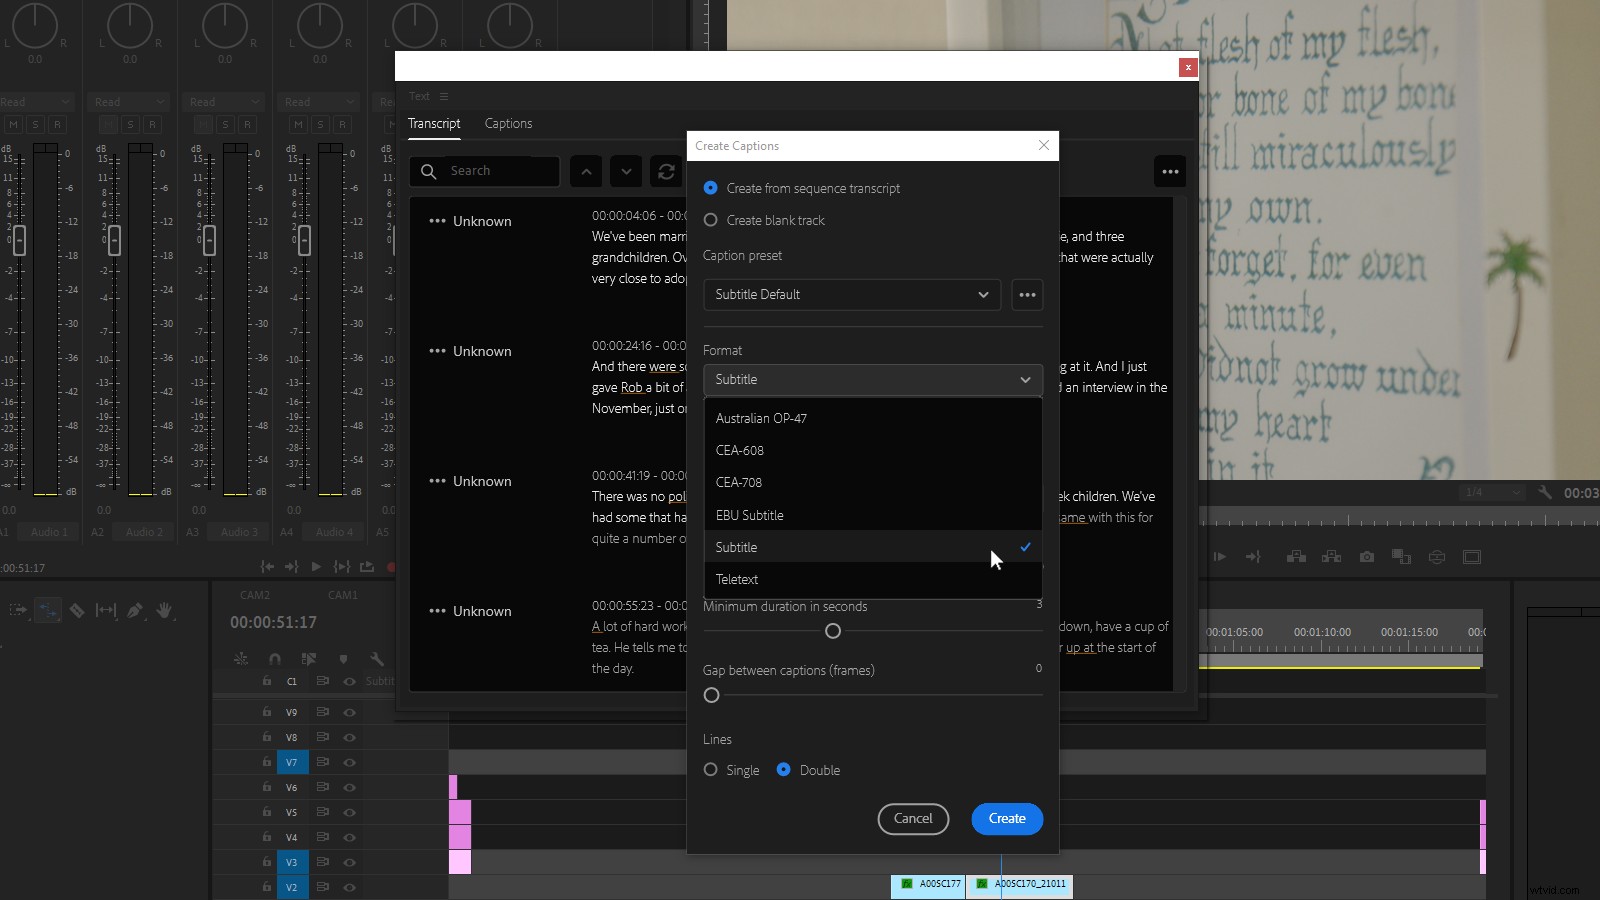Click the Cancel button
The width and height of the screenshot is (1600, 900).
[912, 818]
